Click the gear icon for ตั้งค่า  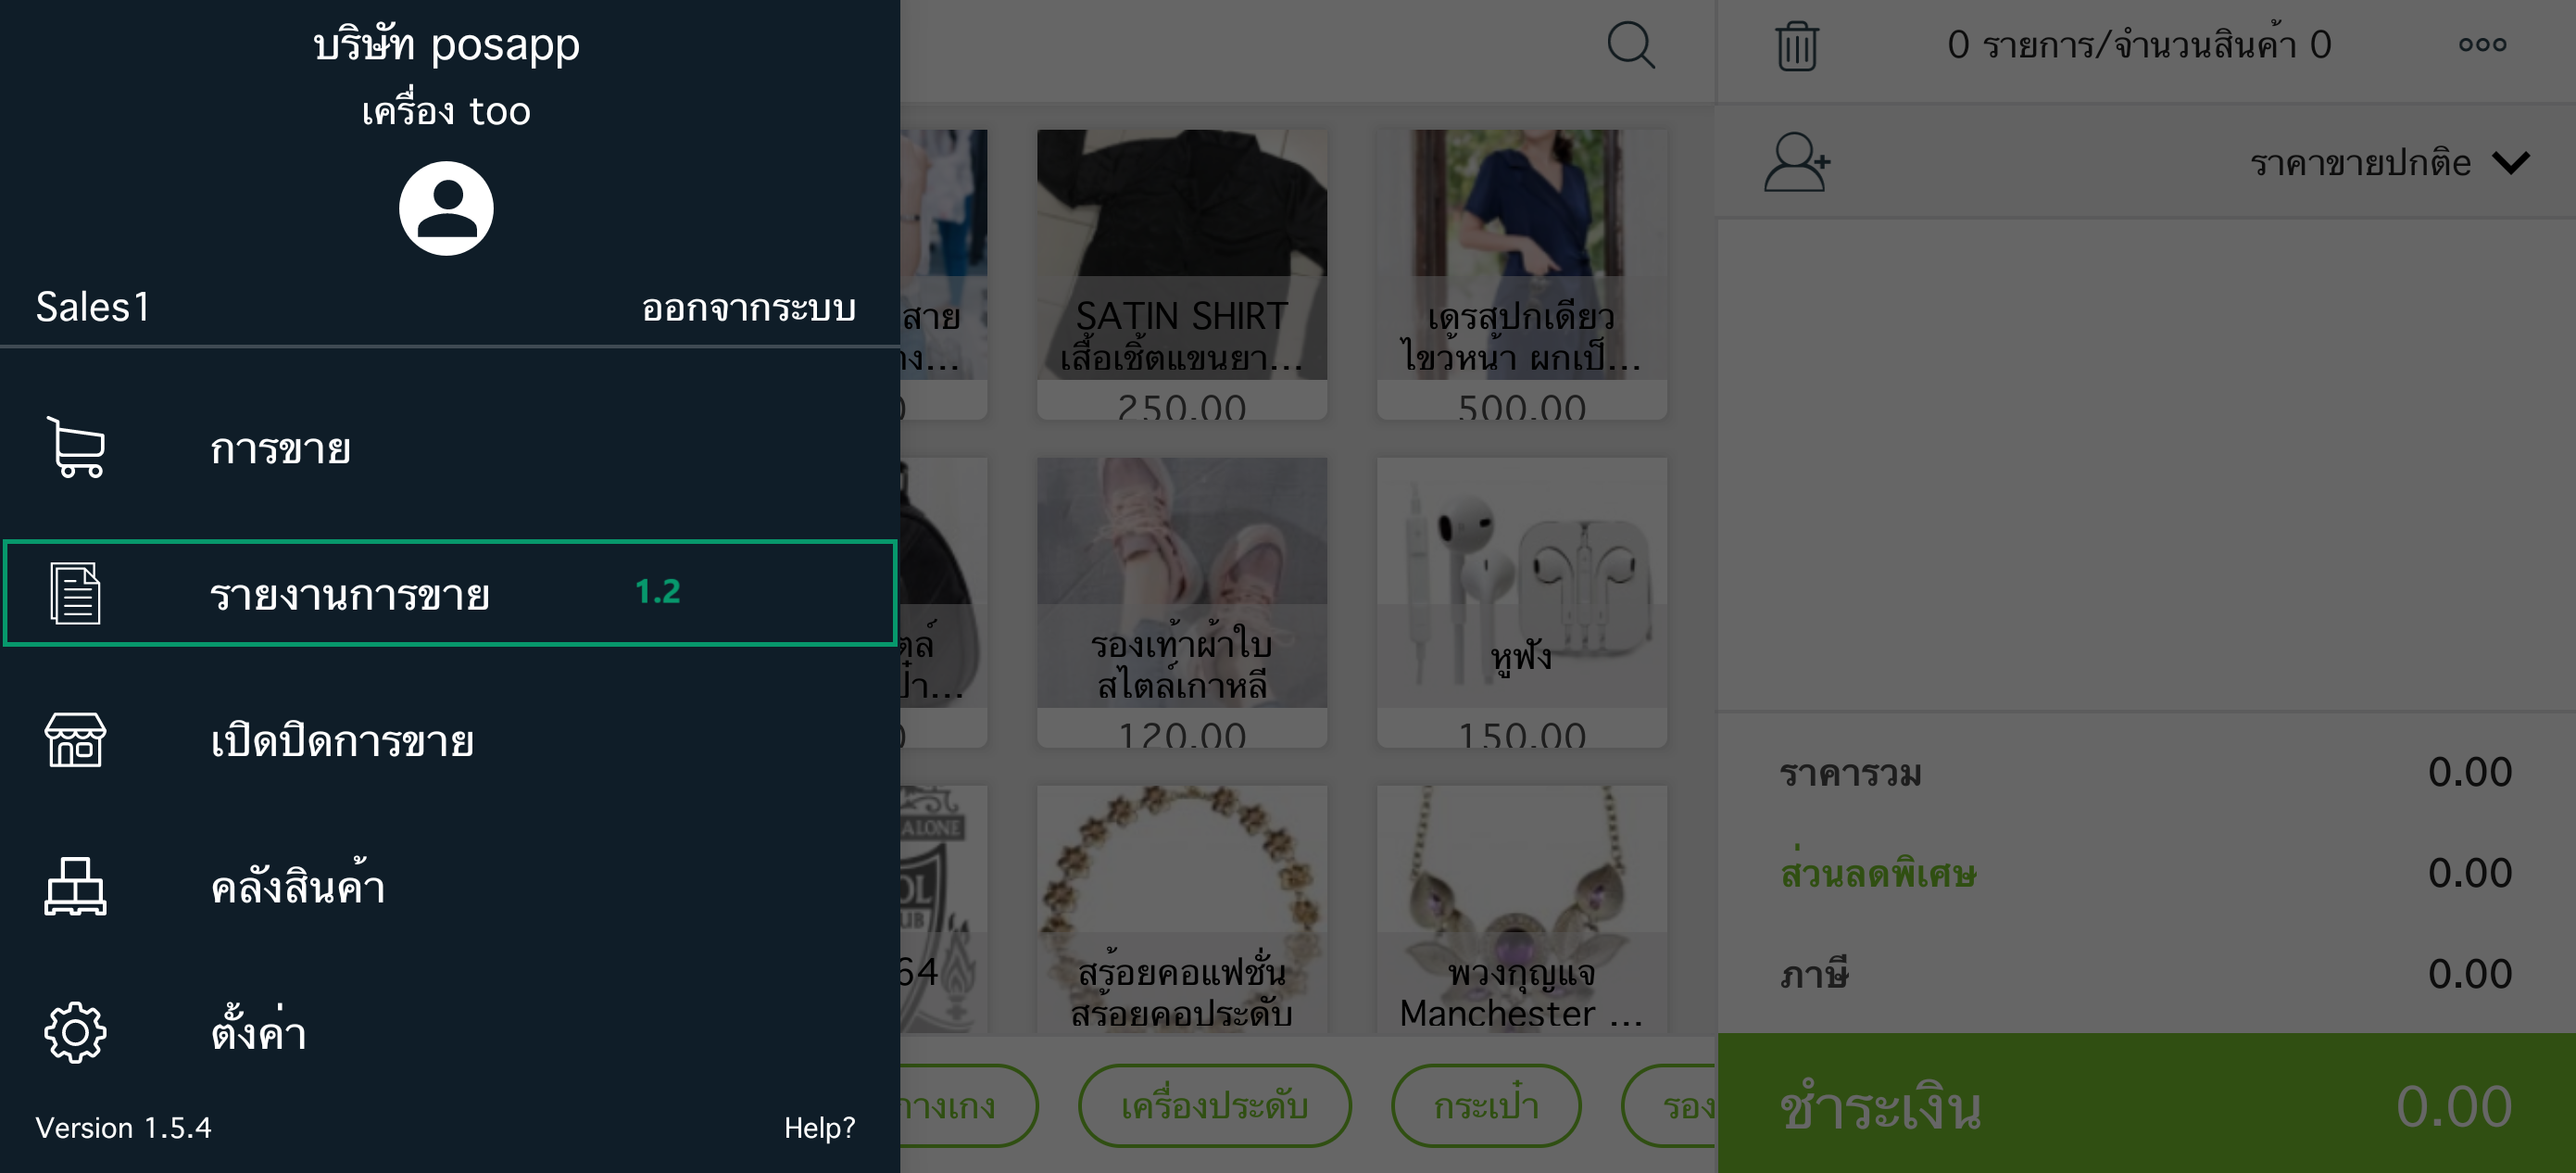click(75, 1032)
